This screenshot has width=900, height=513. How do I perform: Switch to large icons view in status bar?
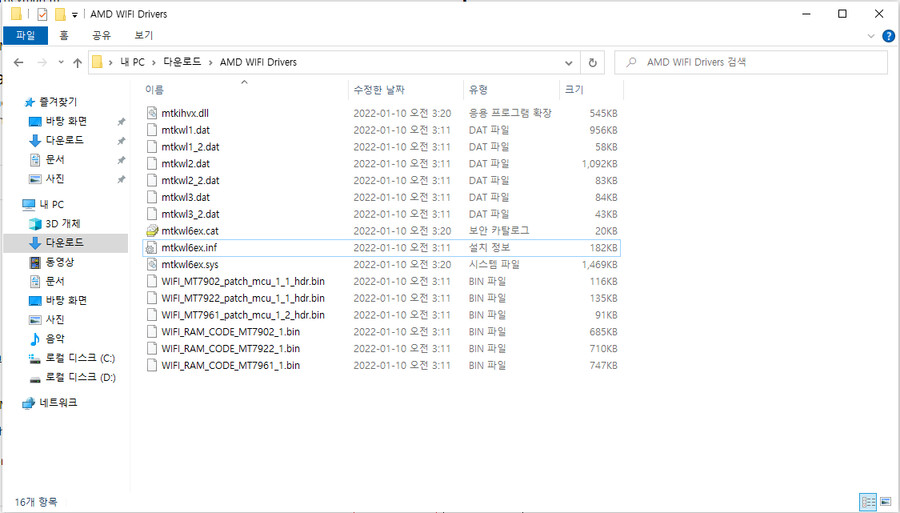pos(886,503)
